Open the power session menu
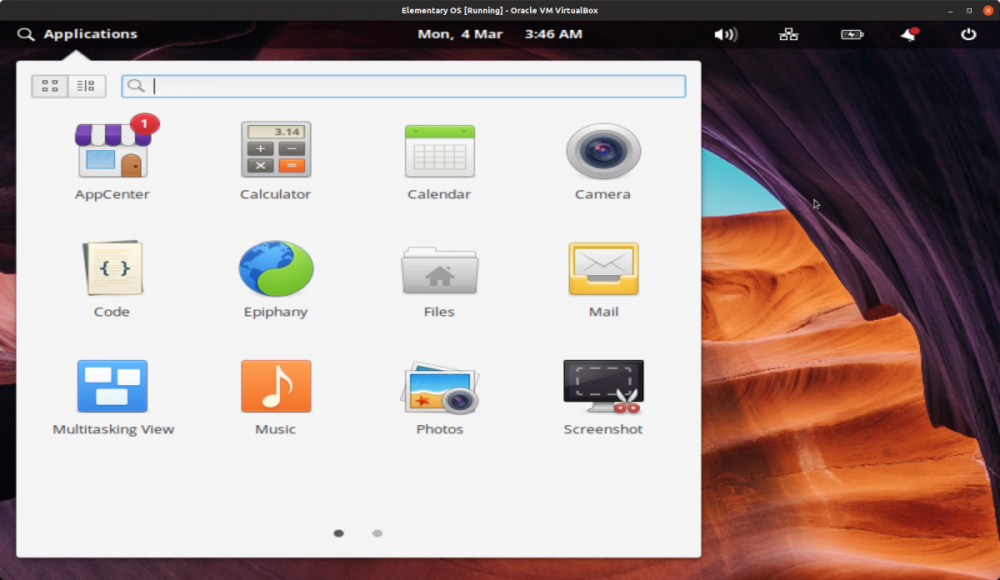This screenshot has height=580, width=1000. coord(968,34)
